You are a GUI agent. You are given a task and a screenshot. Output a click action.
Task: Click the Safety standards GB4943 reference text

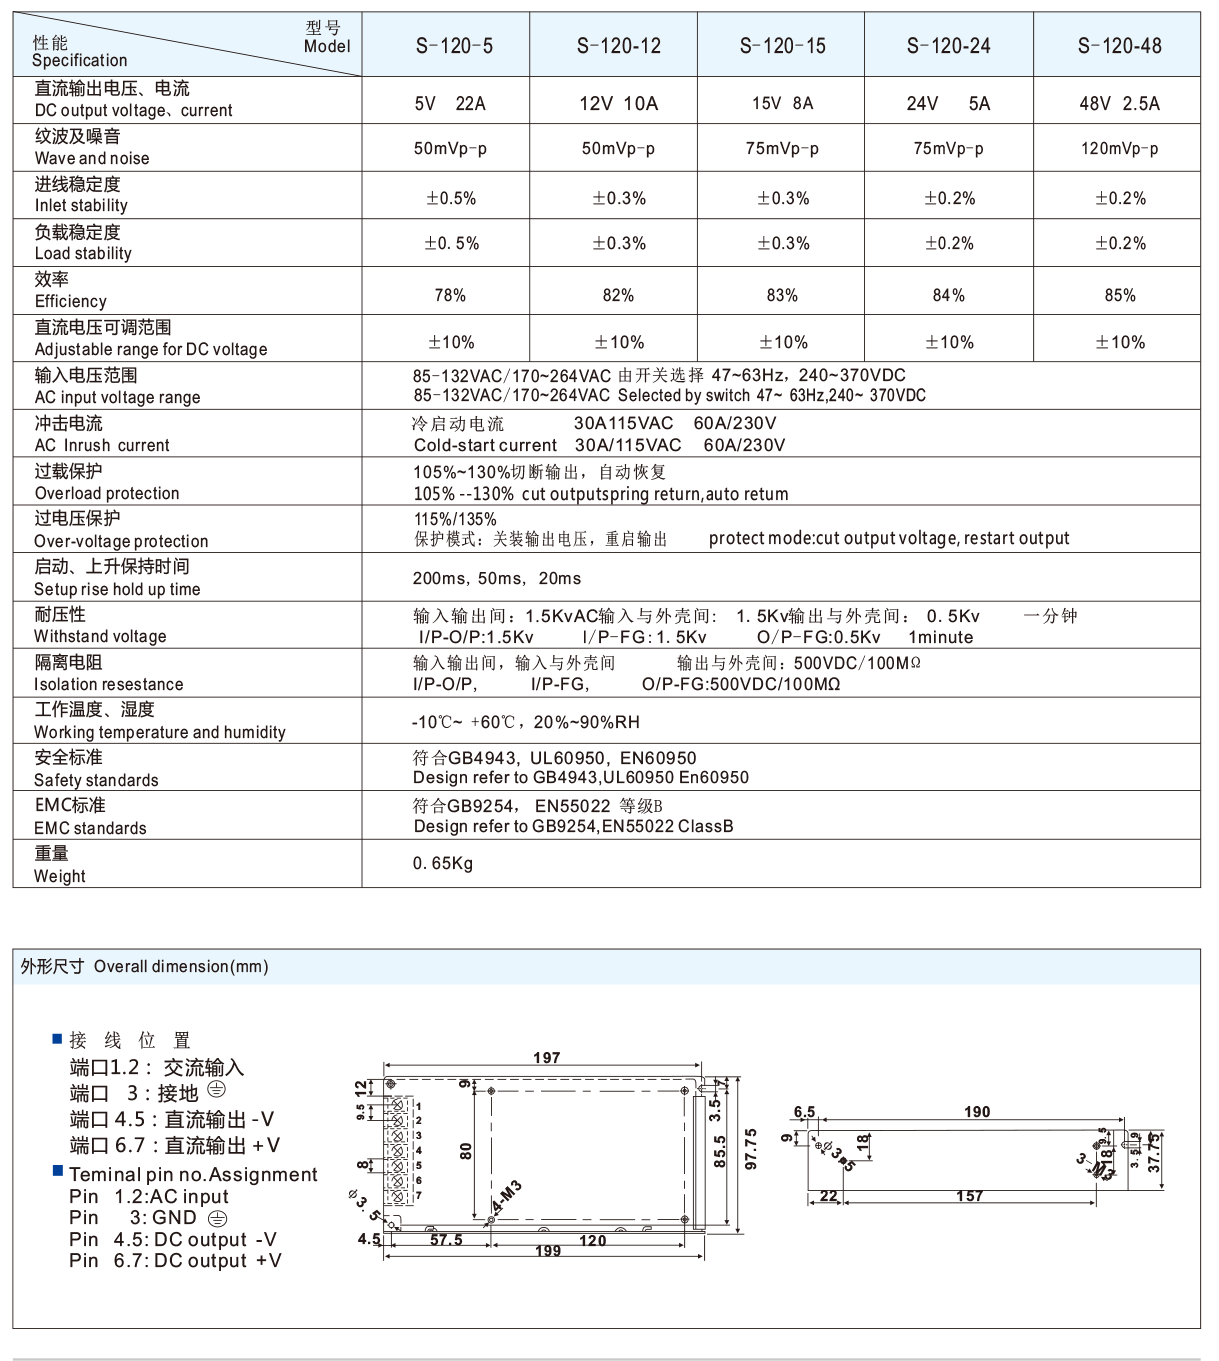[553, 758]
